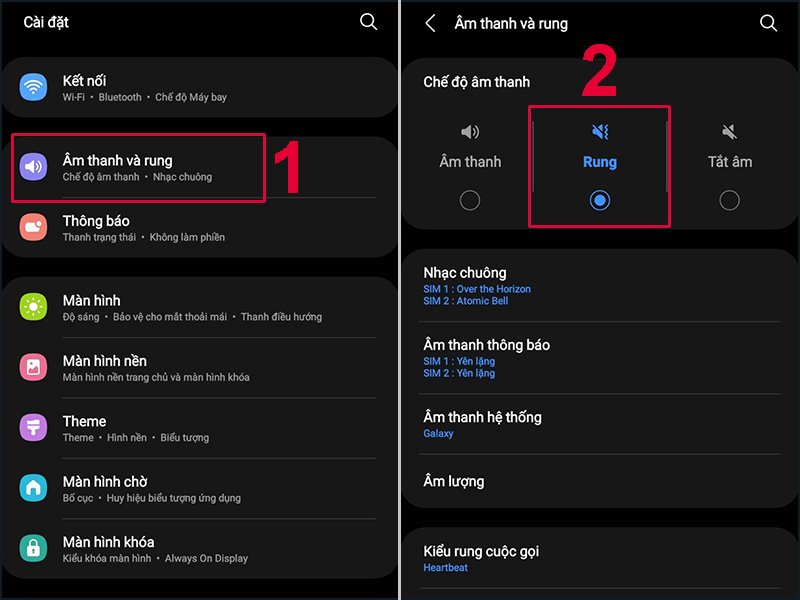Tap the green Màn hình brightness icon
The image size is (800, 600).
34,307
